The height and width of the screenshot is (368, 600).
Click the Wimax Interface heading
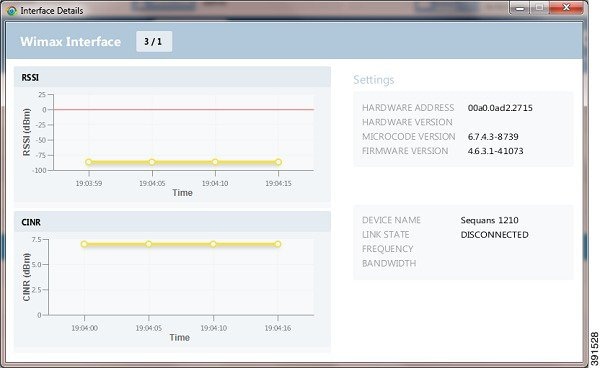71,41
